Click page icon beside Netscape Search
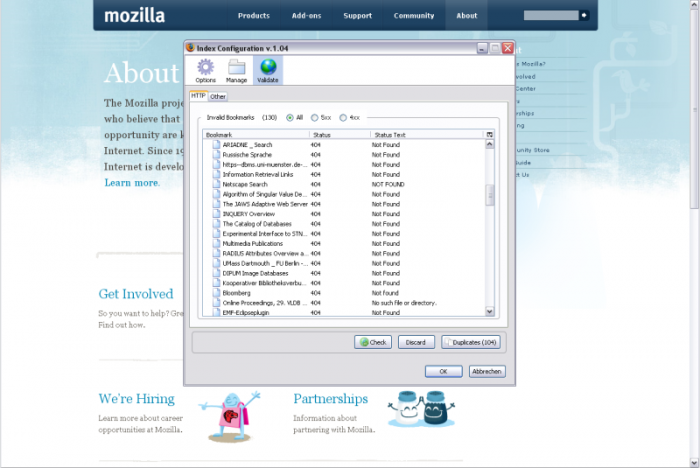The width and height of the screenshot is (700, 468). click(x=217, y=184)
